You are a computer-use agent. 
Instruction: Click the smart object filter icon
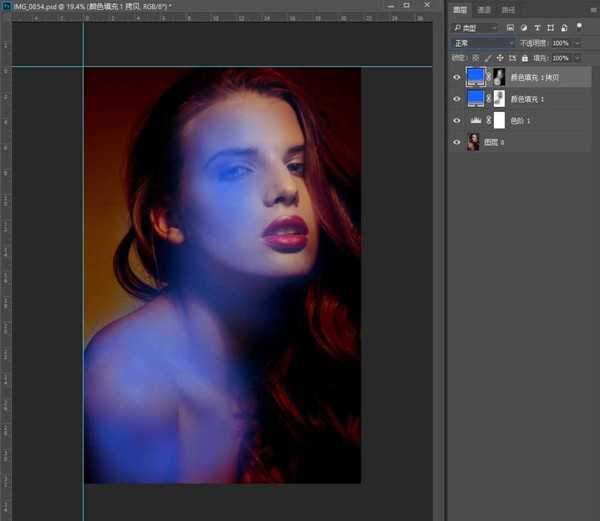565,28
